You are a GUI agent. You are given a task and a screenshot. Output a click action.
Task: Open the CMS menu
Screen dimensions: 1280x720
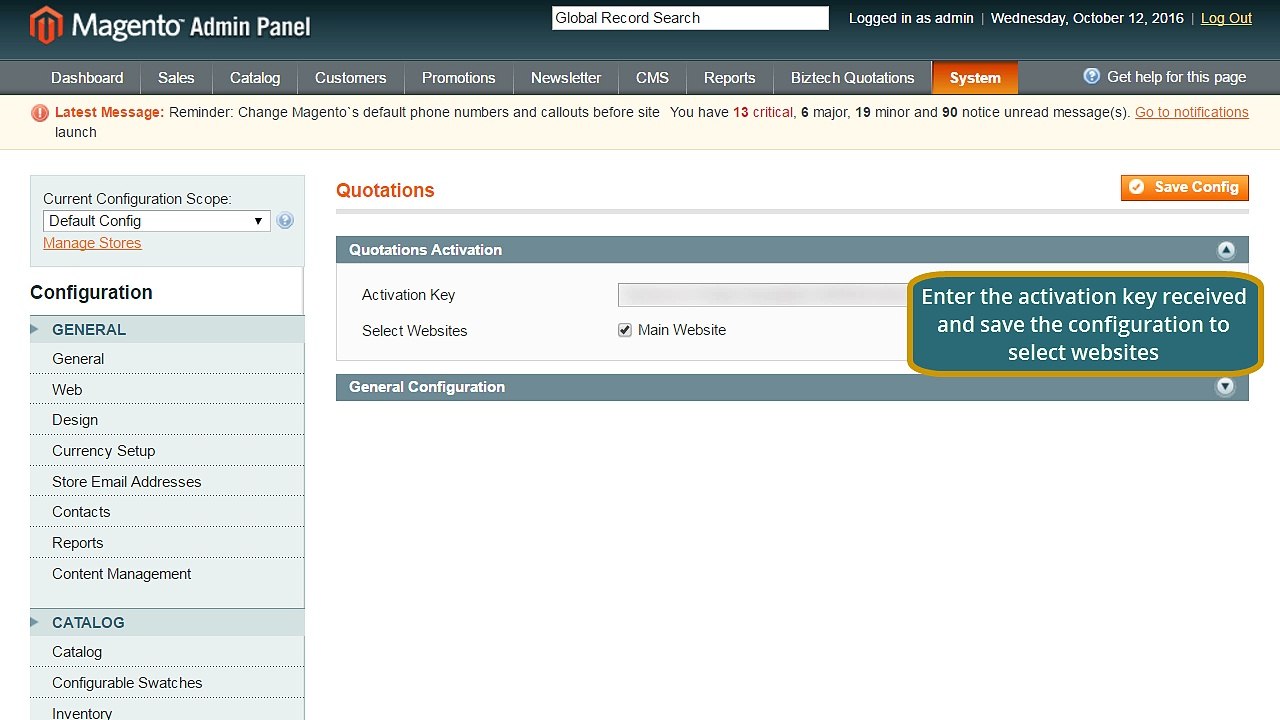point(652,78)
